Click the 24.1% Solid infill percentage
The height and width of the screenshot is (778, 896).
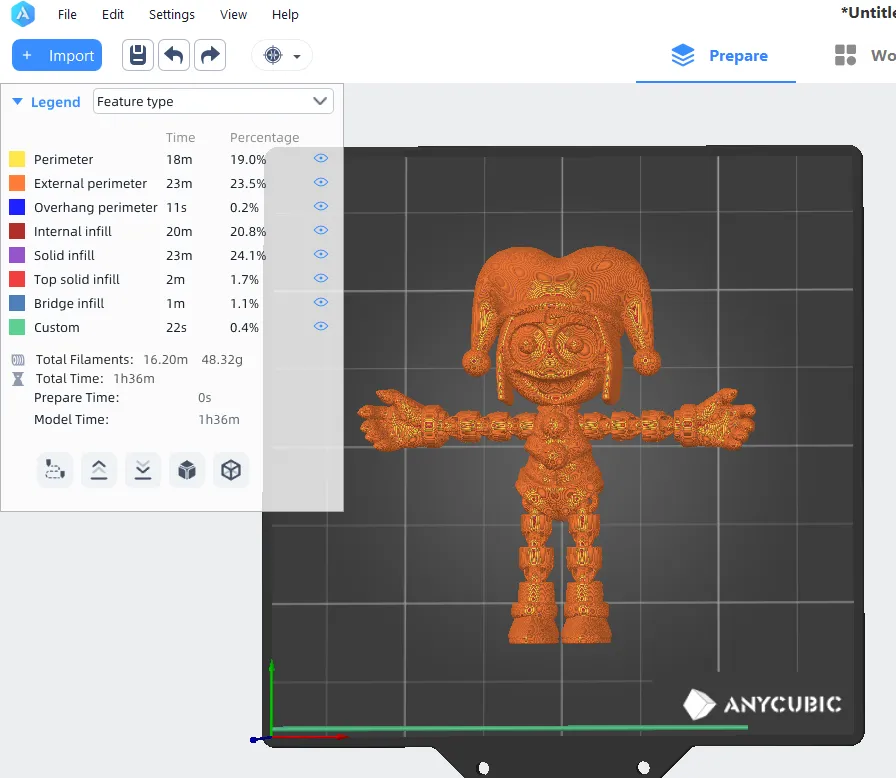point(248,255)
